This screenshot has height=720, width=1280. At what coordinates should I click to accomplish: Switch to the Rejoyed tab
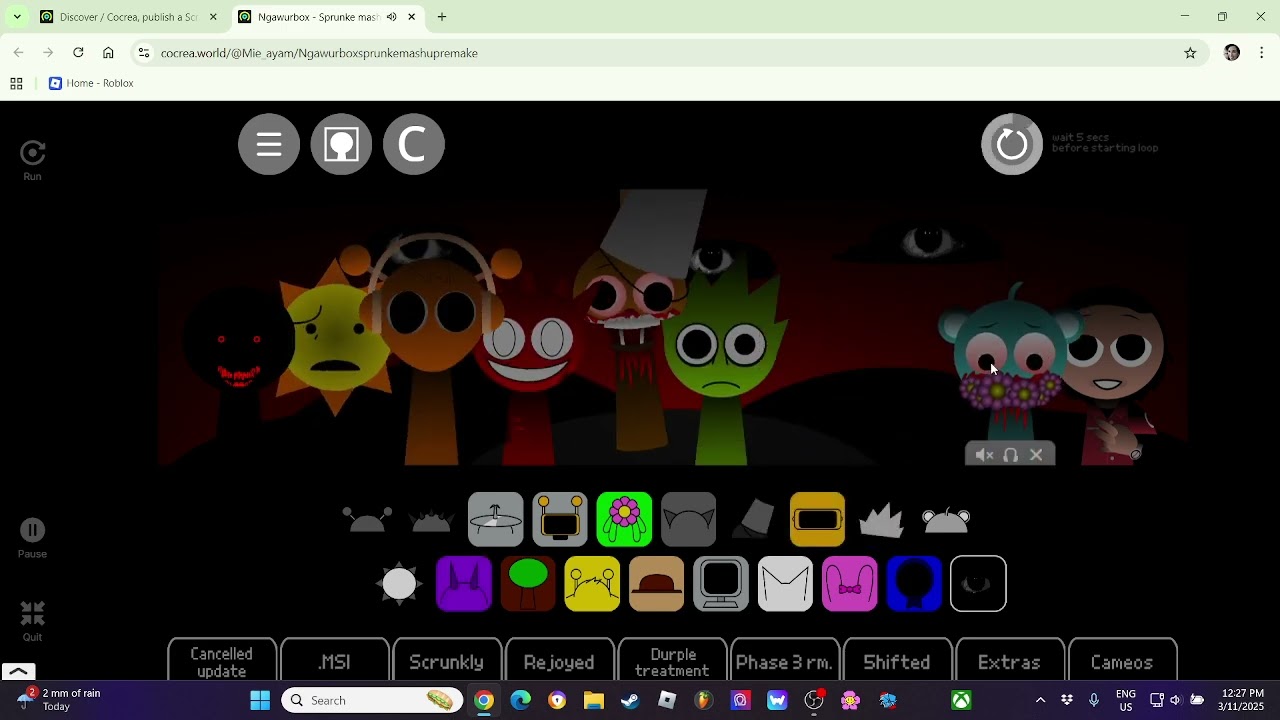pos(560,661)
